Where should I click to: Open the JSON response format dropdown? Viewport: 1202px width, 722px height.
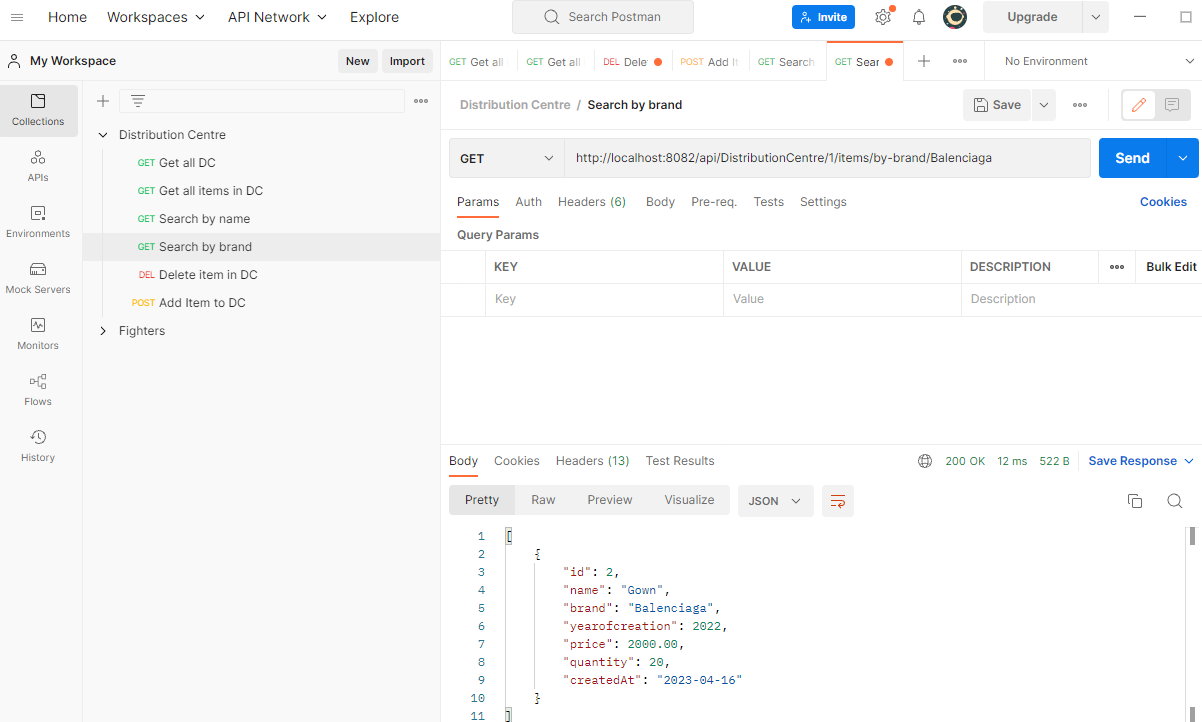[x=775, y=500]
